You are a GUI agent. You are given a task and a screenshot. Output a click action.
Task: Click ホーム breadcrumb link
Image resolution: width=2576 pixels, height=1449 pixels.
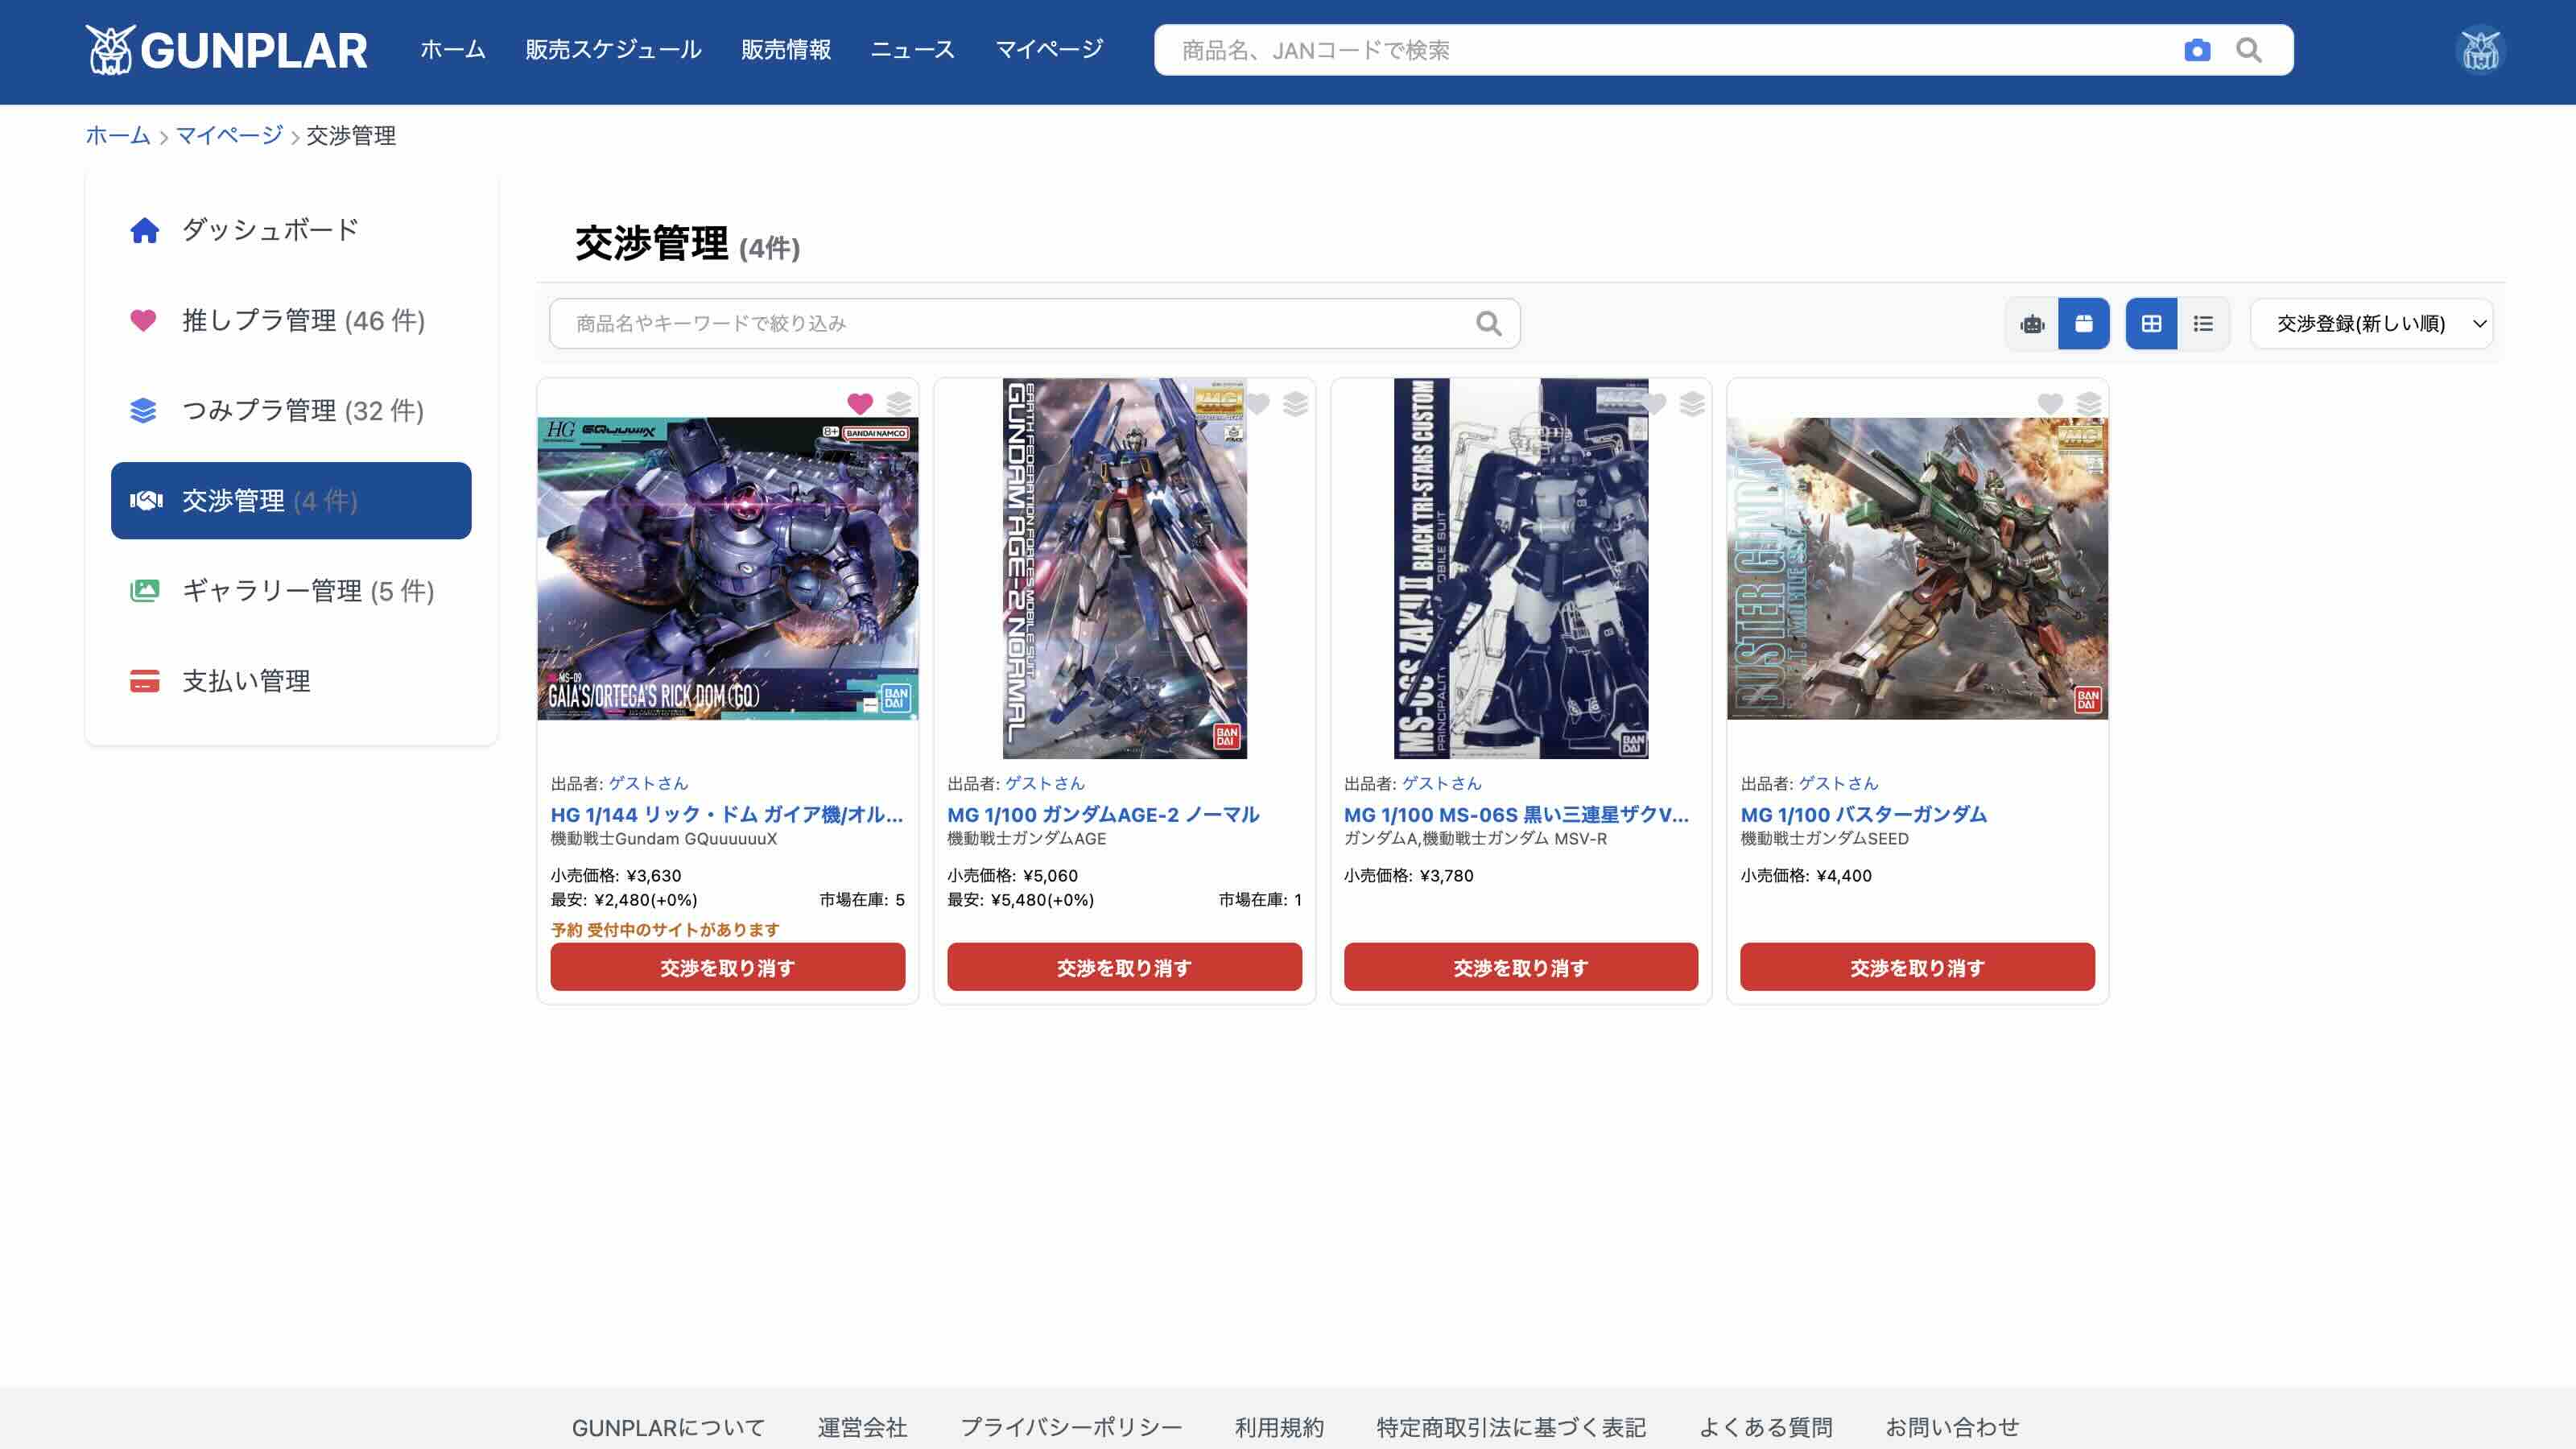click(x=118, y=136)
